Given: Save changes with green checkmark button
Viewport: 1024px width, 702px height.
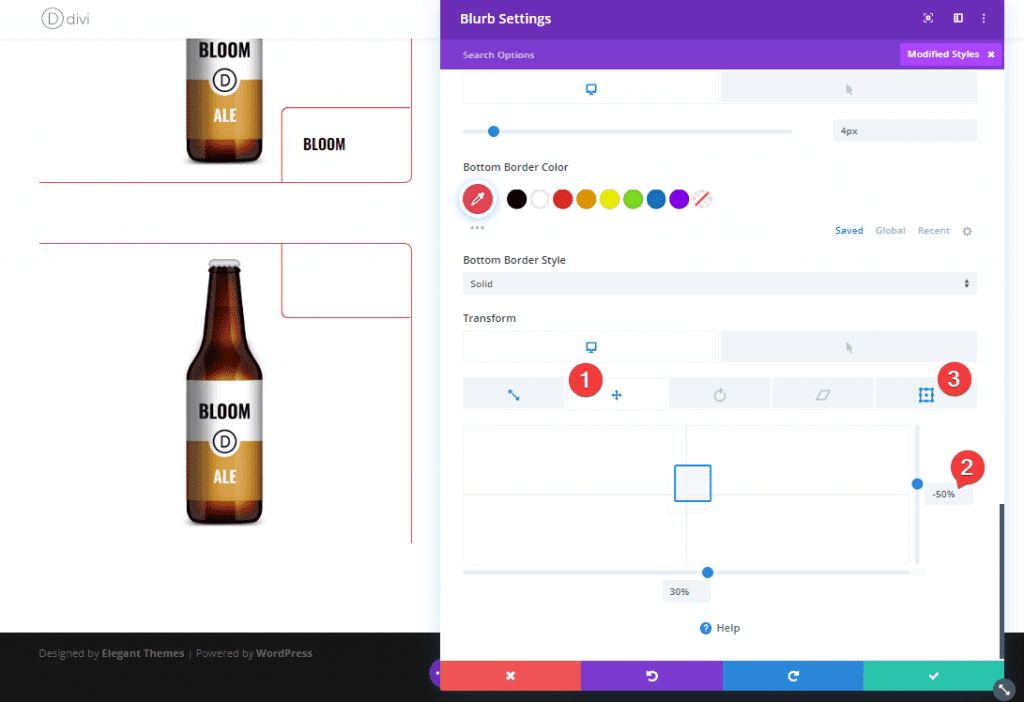Looking at the screenshot, I should coord(933,676).
